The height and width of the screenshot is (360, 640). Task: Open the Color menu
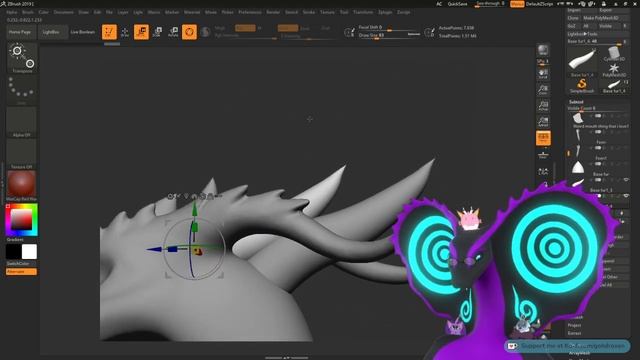[44, 12]
